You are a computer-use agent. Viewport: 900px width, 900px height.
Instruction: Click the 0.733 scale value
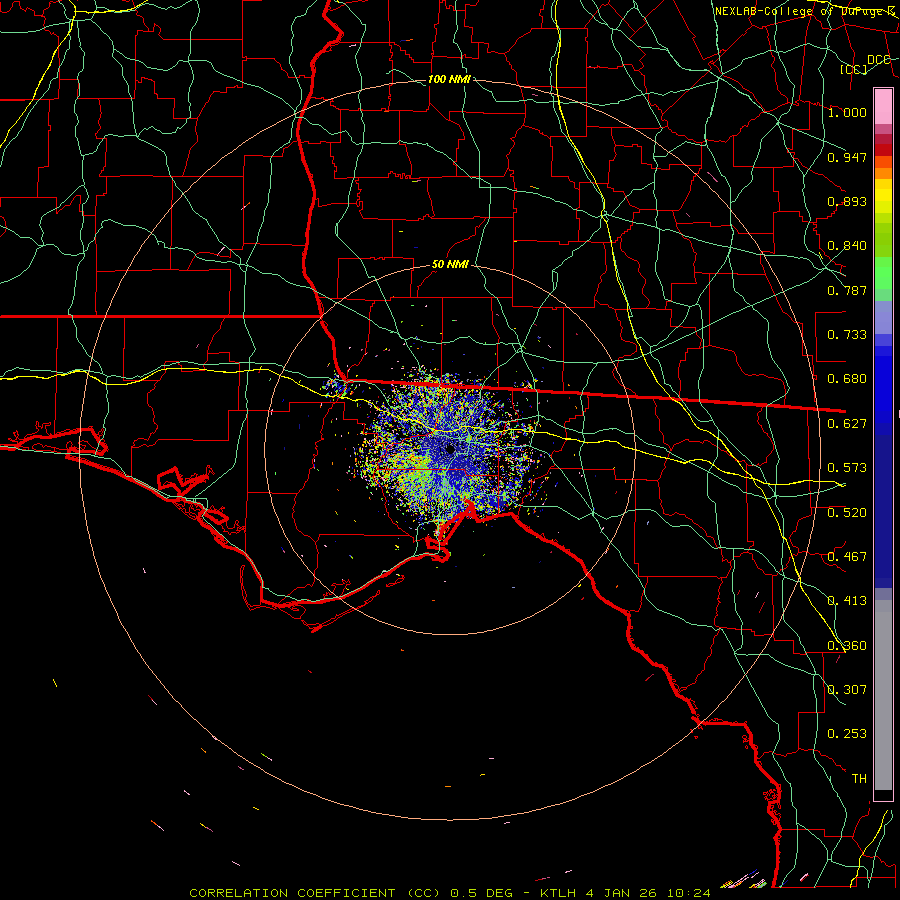pyautogui.click(x=847, y=335)
